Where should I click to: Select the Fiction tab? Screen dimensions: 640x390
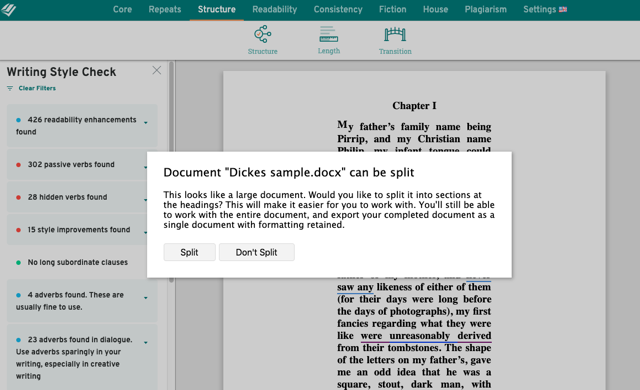[393, 9]
